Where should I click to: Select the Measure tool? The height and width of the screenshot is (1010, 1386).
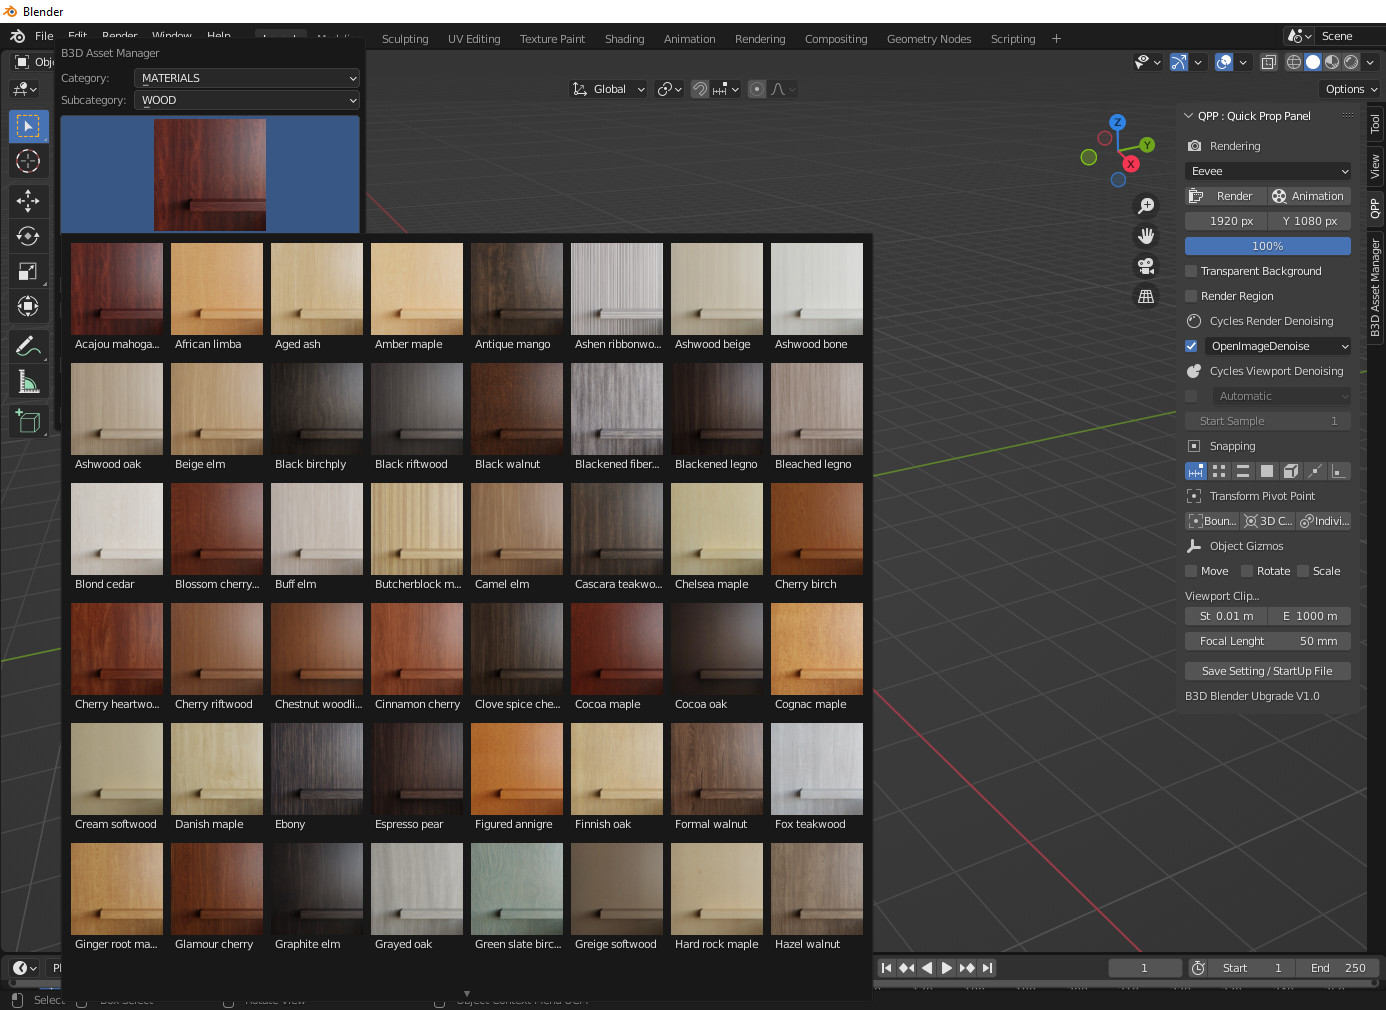click(28, 381)
